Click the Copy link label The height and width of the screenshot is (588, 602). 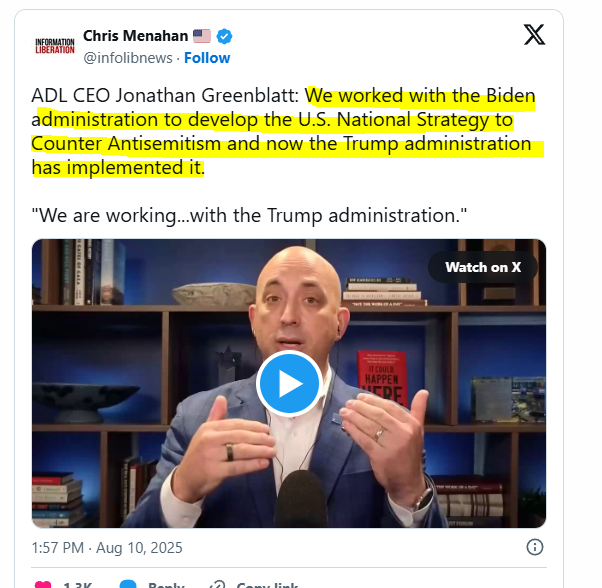click(x=267, y=585)
